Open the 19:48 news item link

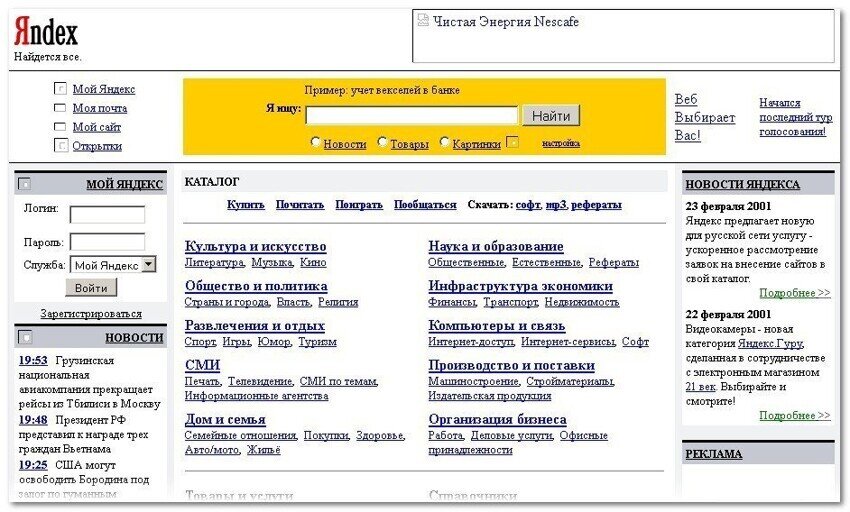coord(33,420)
